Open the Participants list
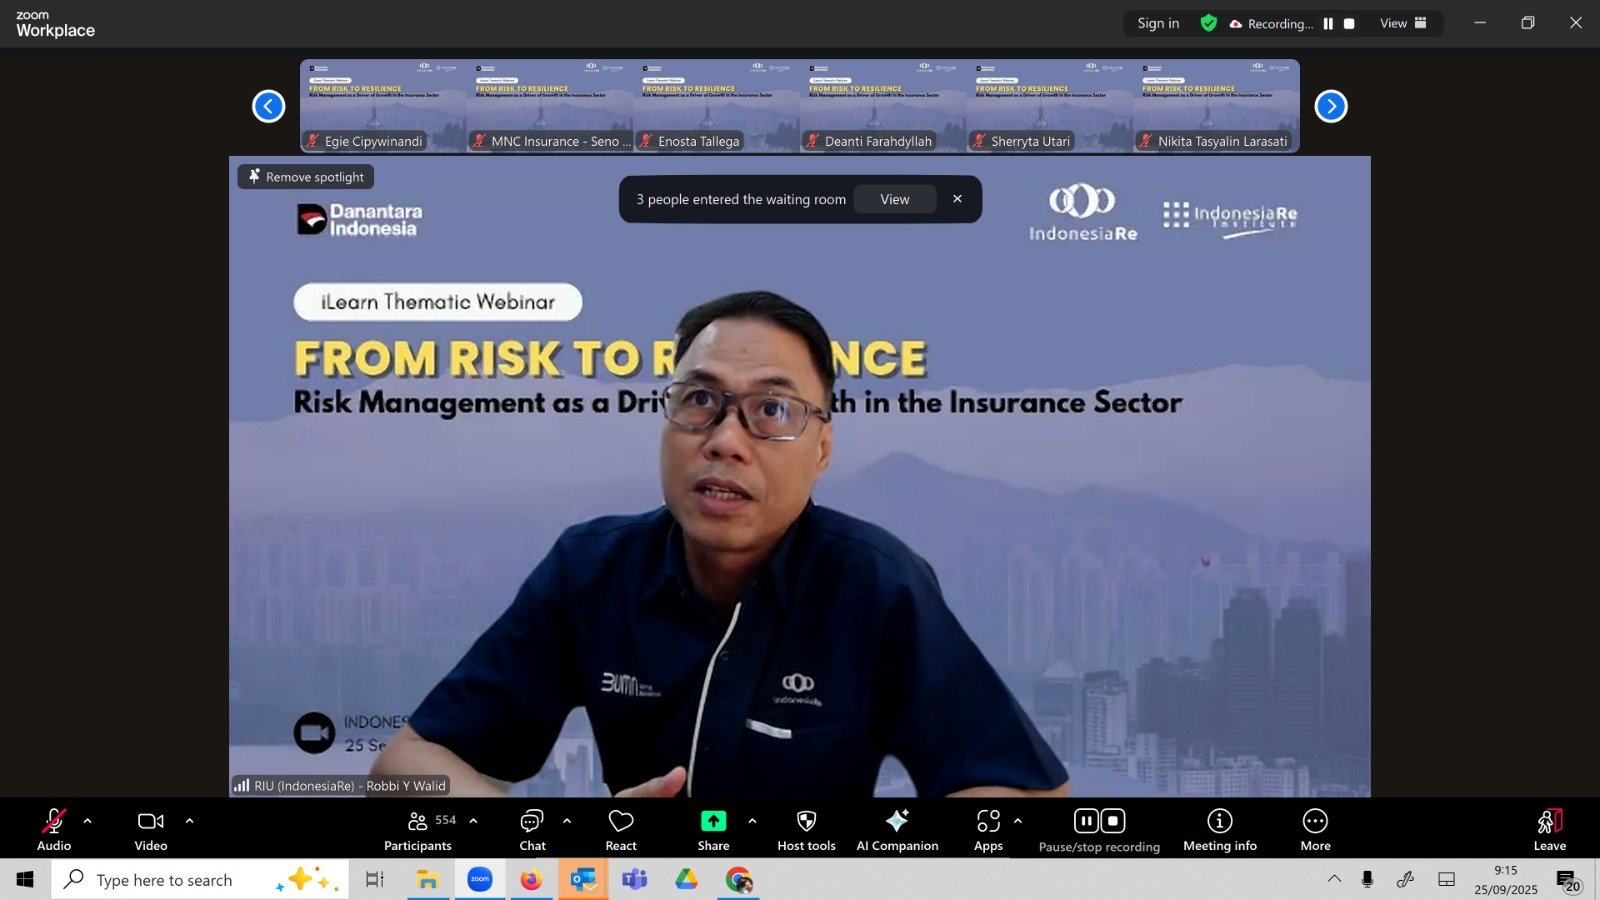This screenshot has width=1600, height=900. click(418, 829)
